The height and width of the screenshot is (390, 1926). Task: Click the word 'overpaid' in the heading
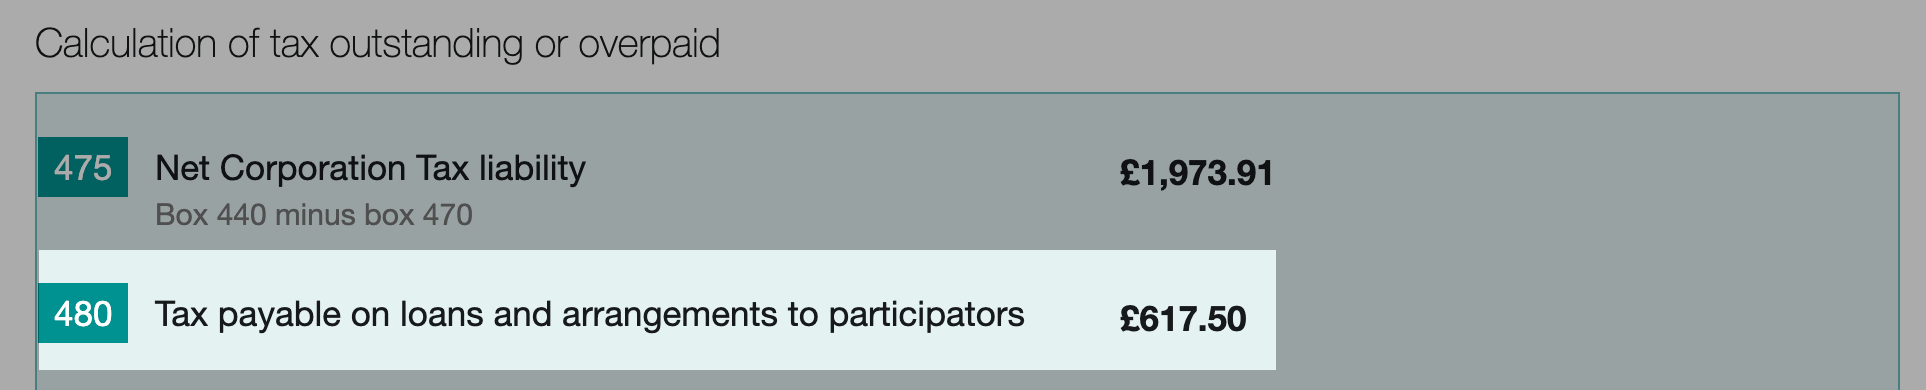[649, 44]
